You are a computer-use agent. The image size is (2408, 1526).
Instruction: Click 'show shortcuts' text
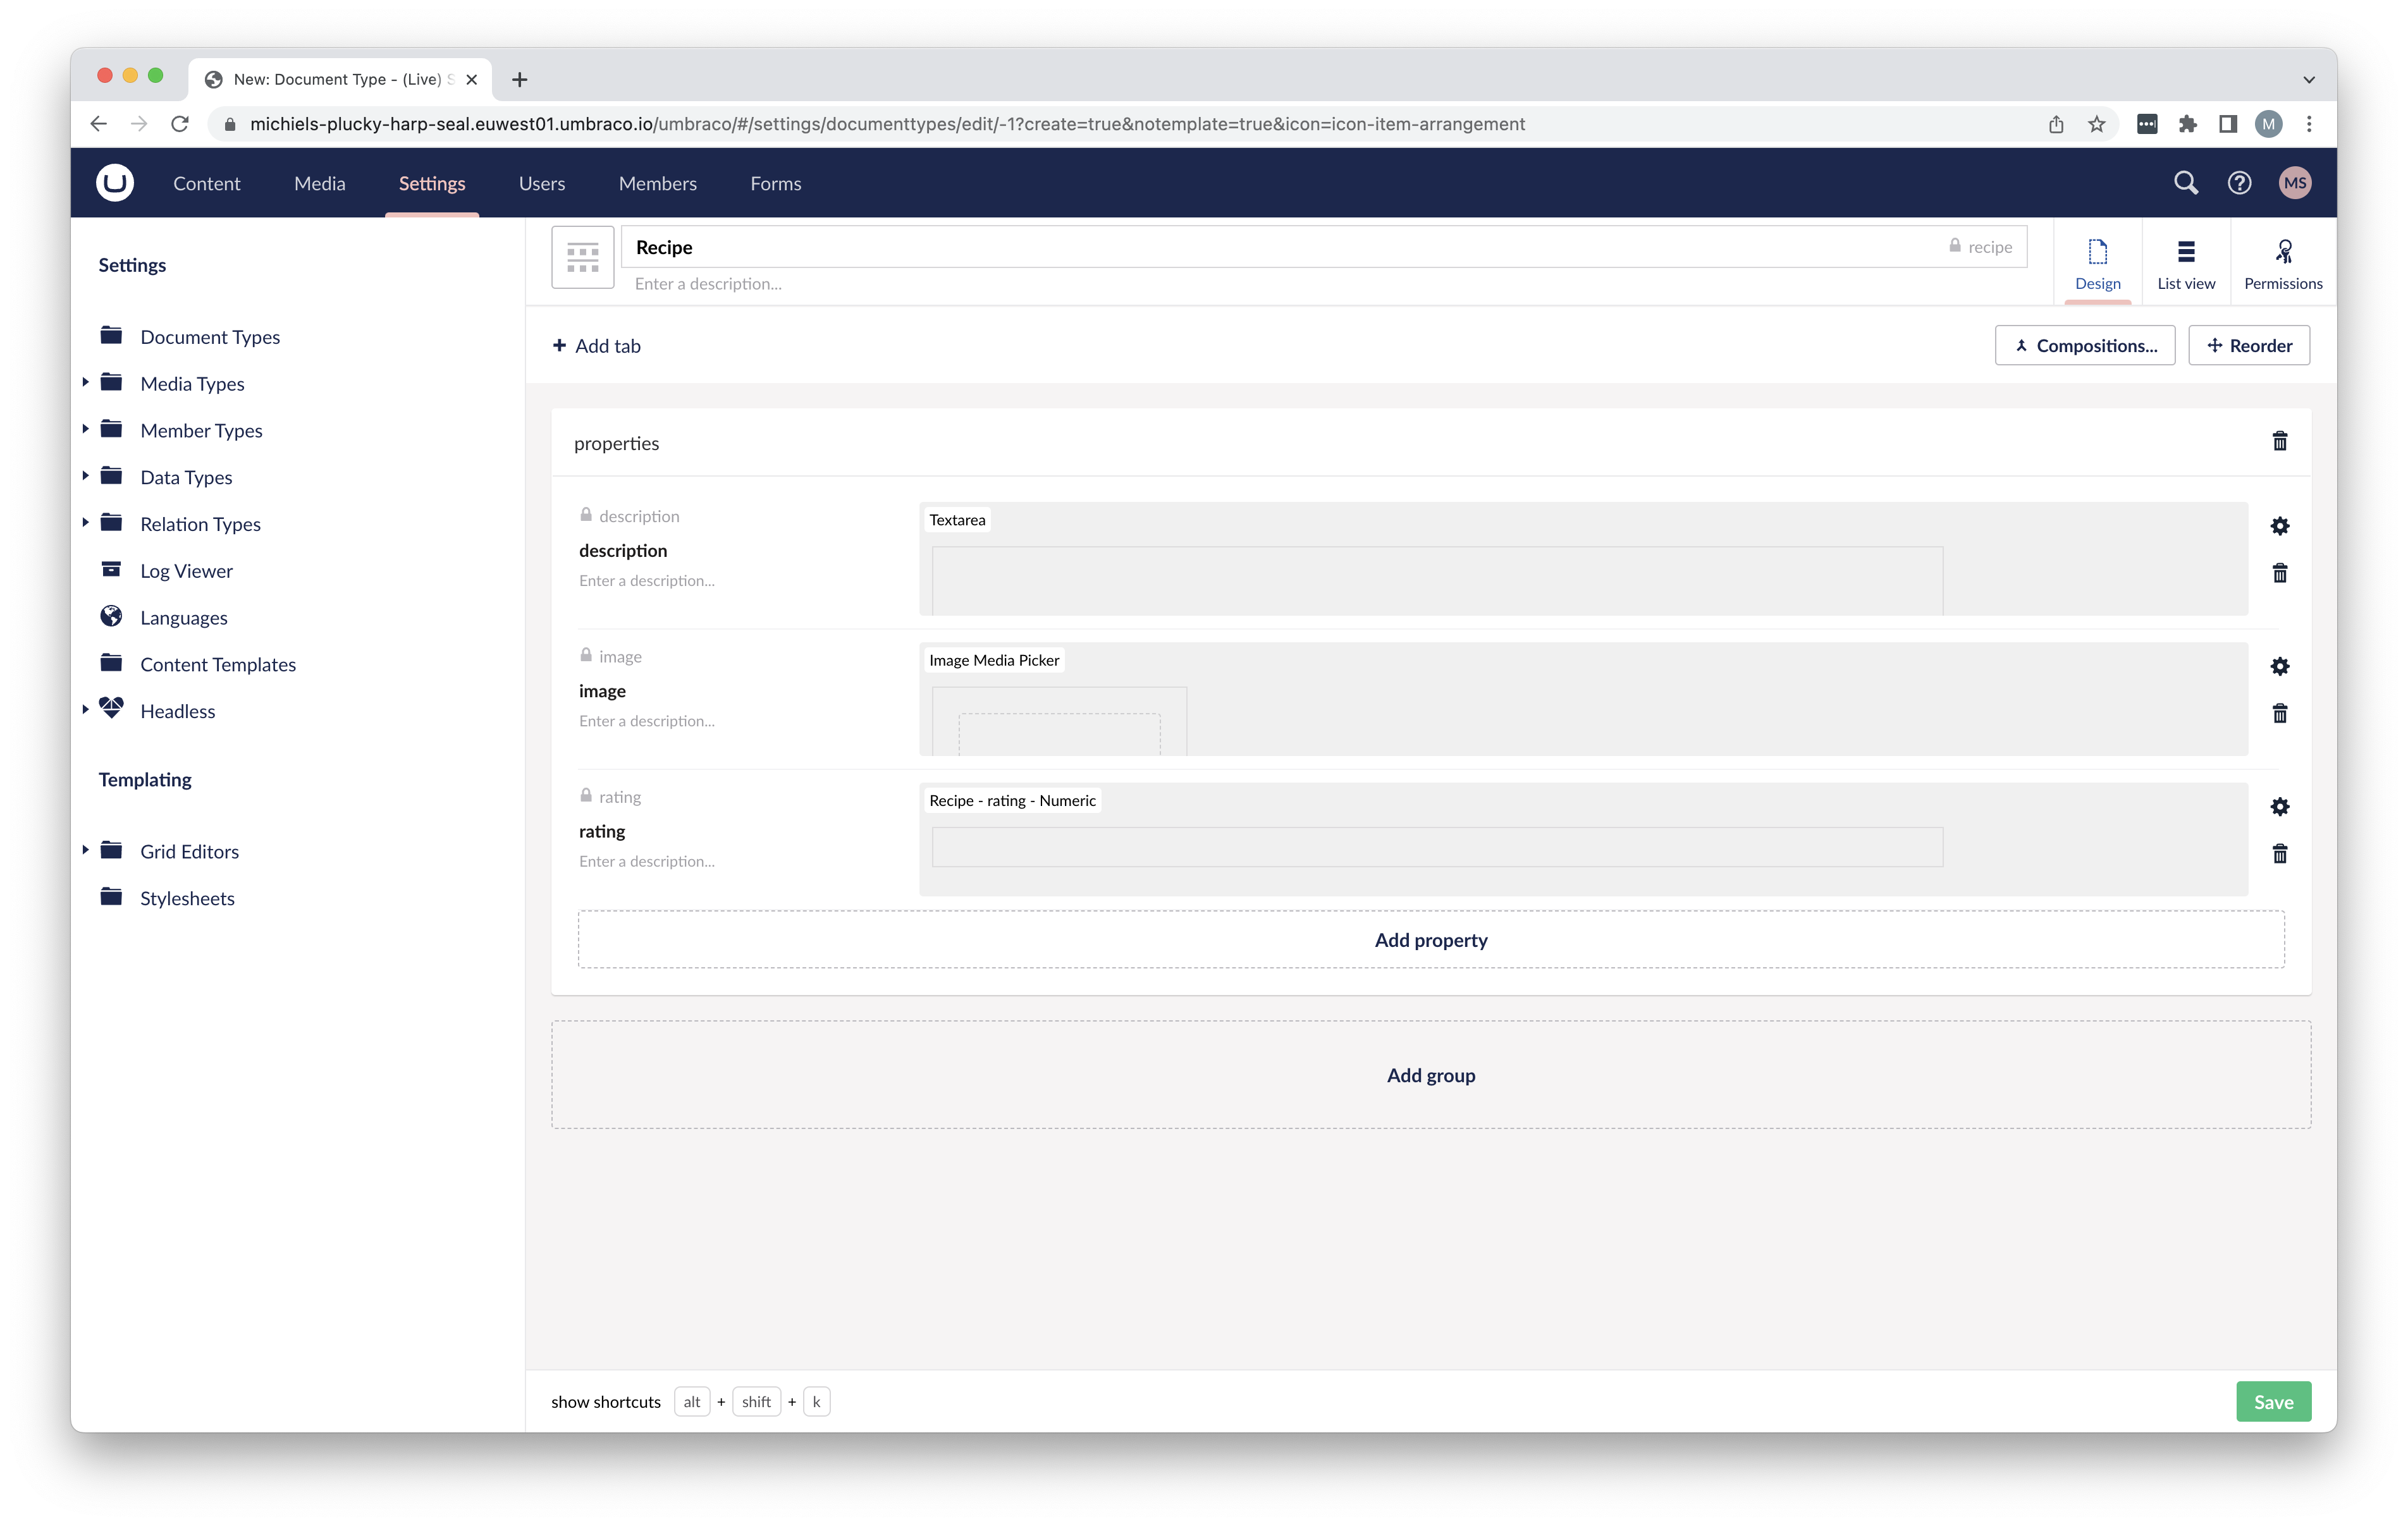[606, 1401]
